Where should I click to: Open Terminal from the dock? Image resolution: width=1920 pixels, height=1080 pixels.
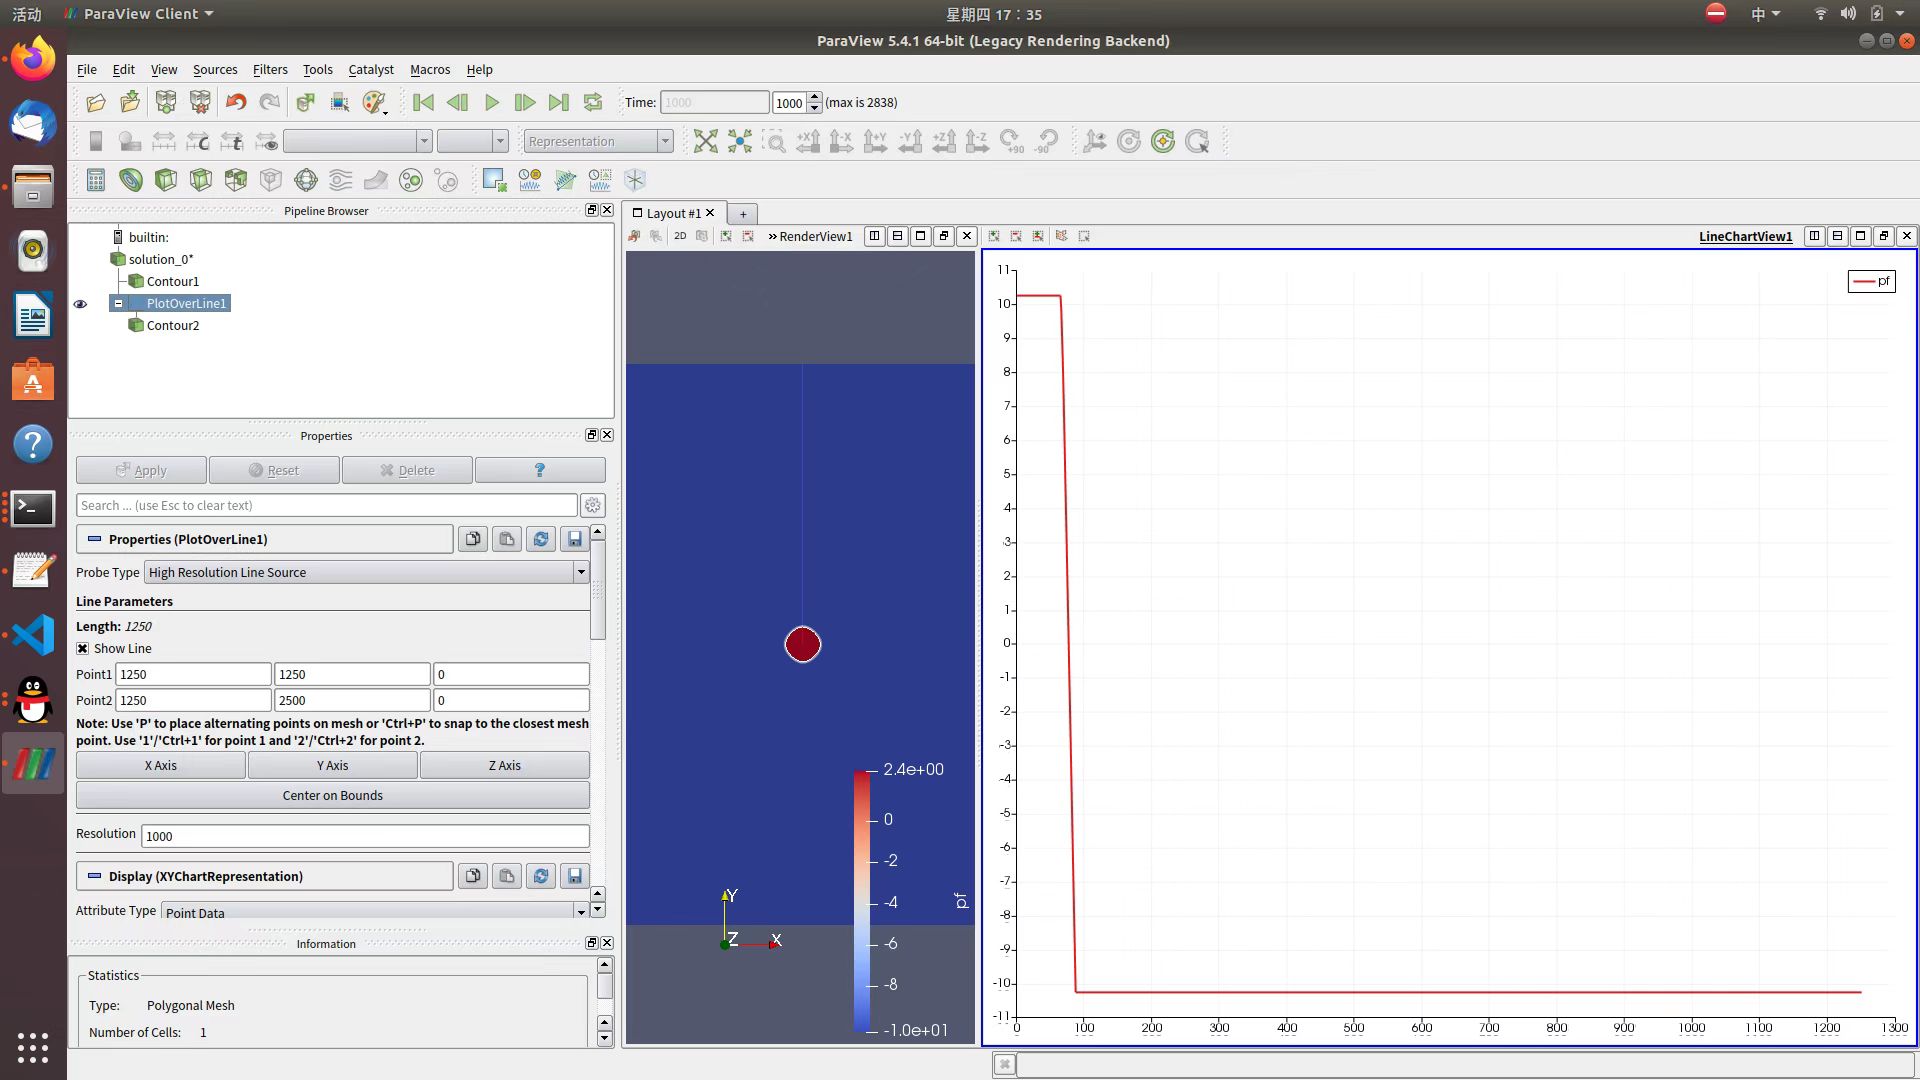[x=33, y=508]
